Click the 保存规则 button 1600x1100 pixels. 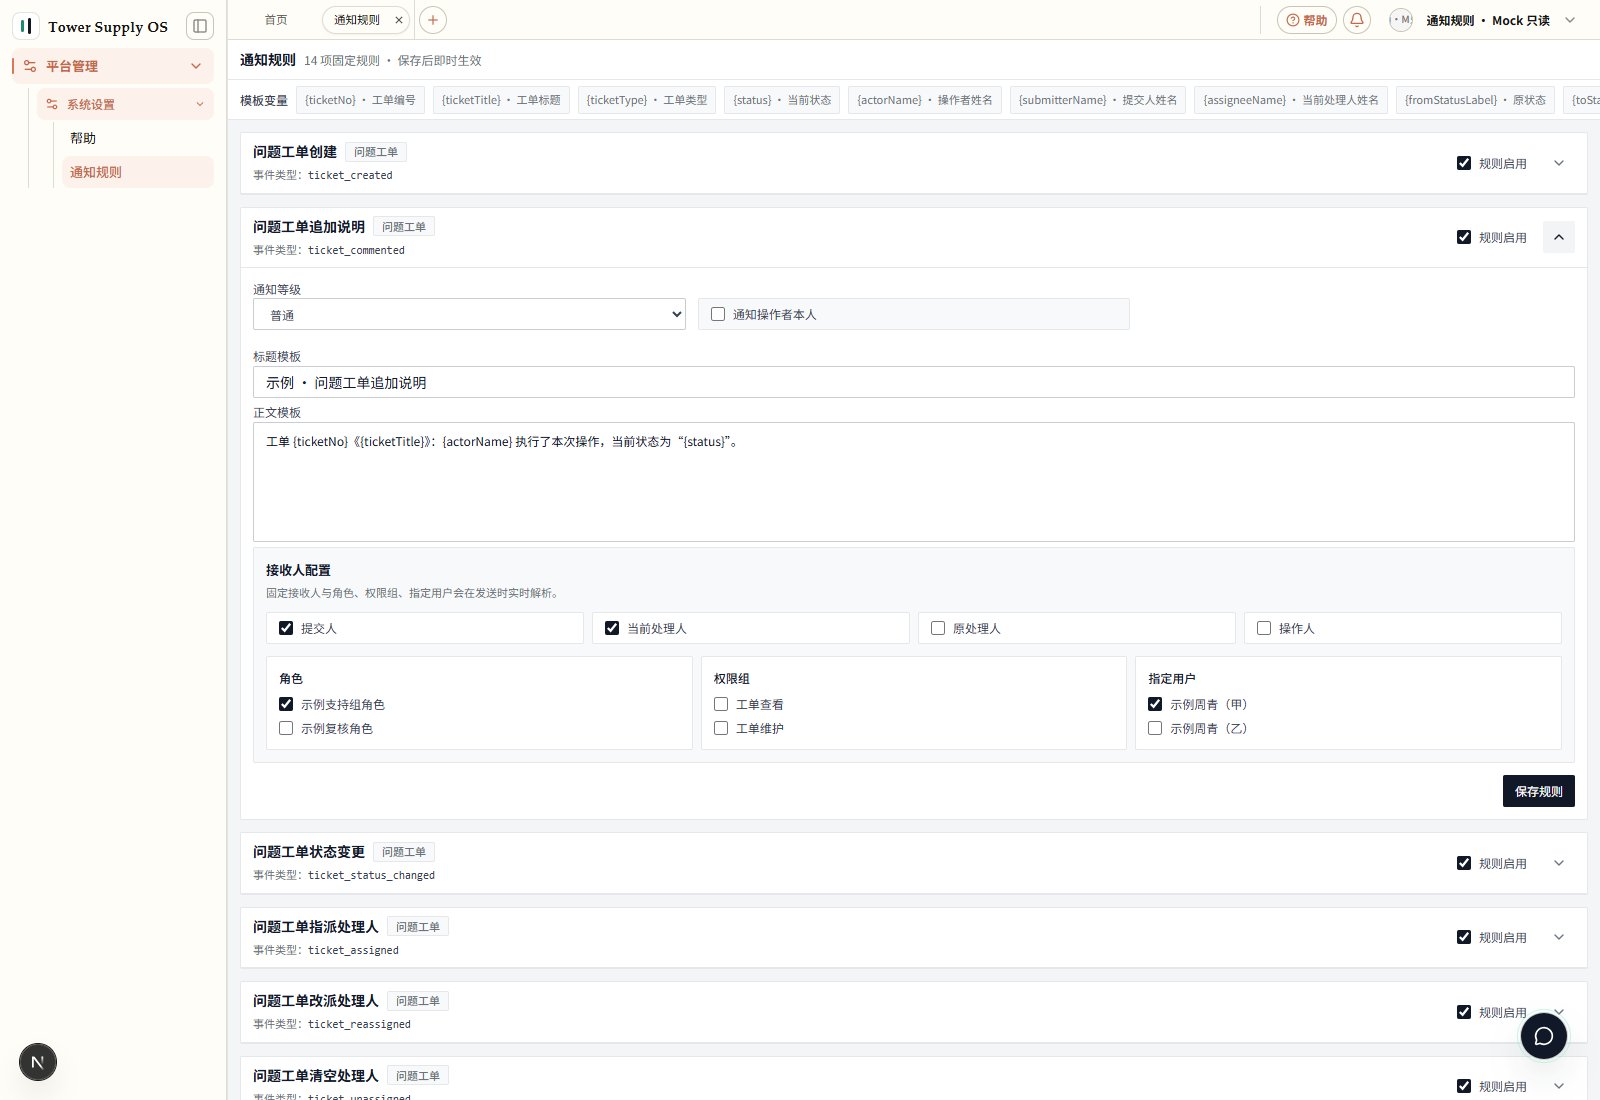tap(1538, 791)
